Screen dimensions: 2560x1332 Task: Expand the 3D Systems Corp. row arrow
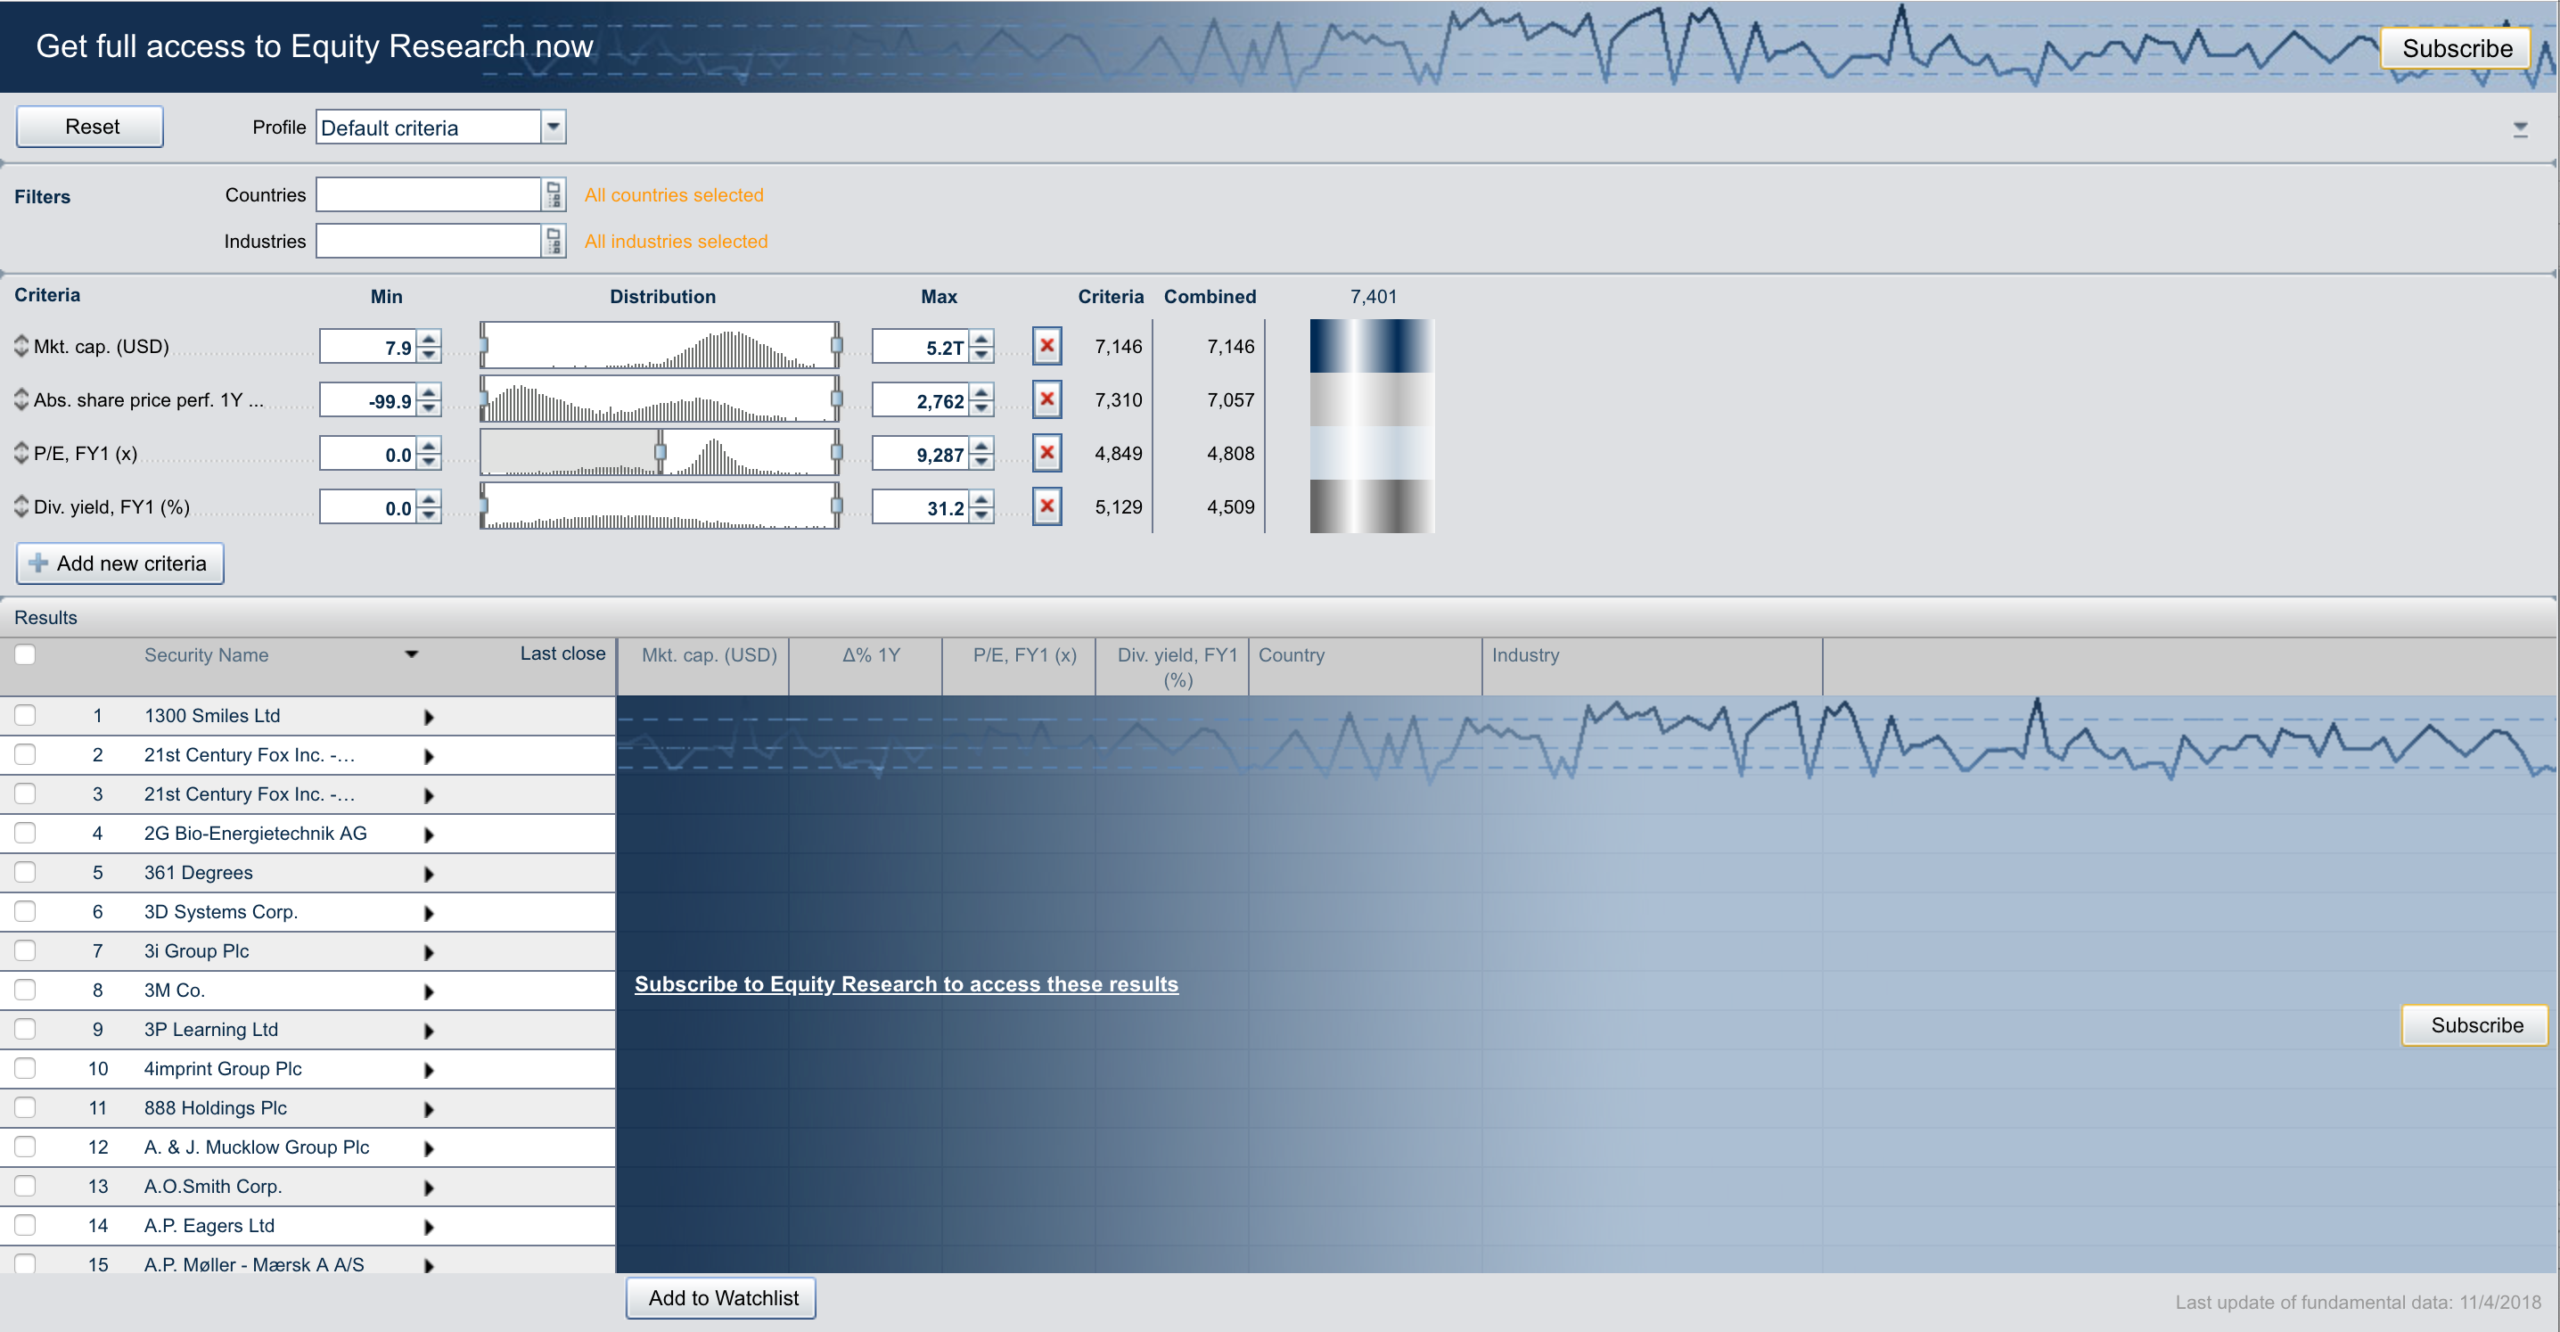pos(429,913)
